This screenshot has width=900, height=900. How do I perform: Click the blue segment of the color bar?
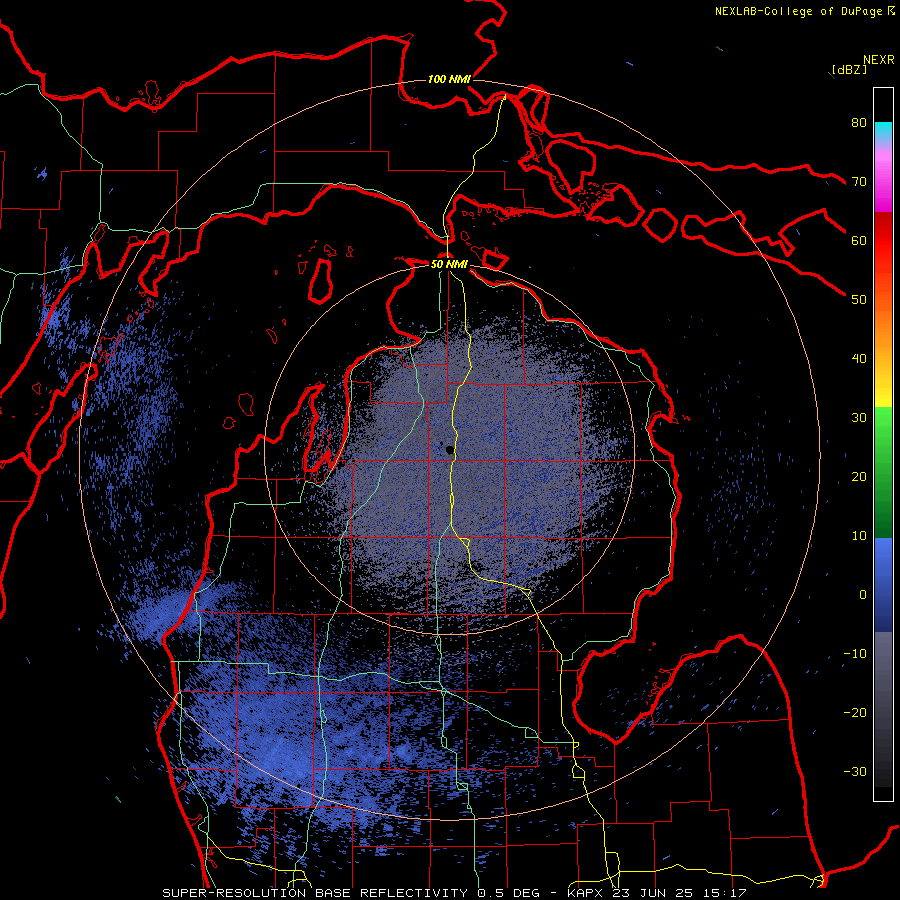(883, 585)
